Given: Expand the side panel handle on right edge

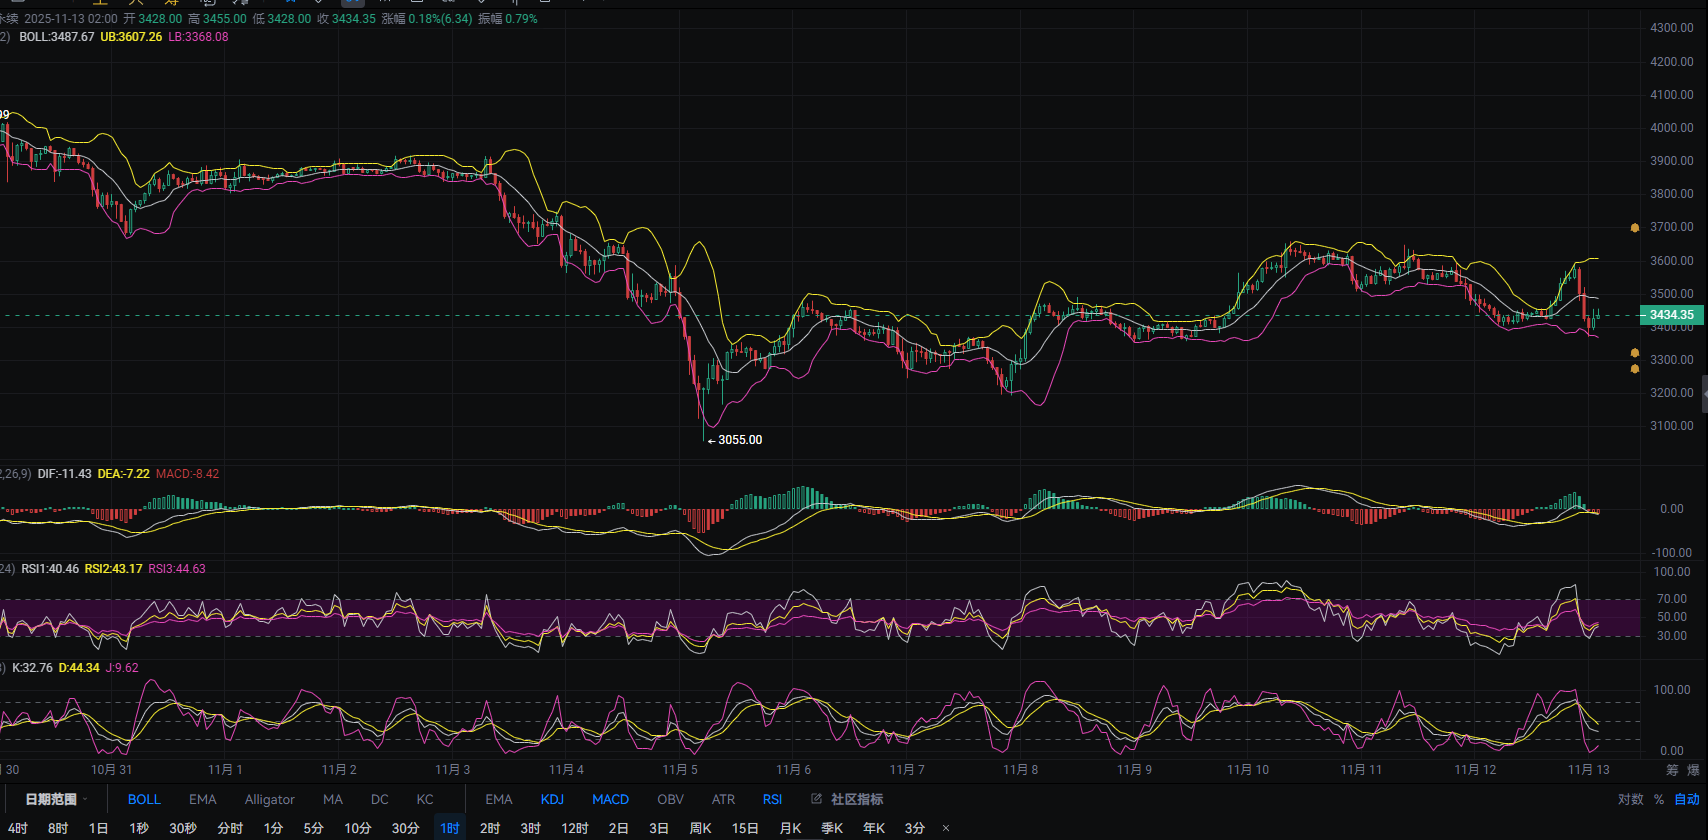Looking at the screenshot, I should 1703,395.
